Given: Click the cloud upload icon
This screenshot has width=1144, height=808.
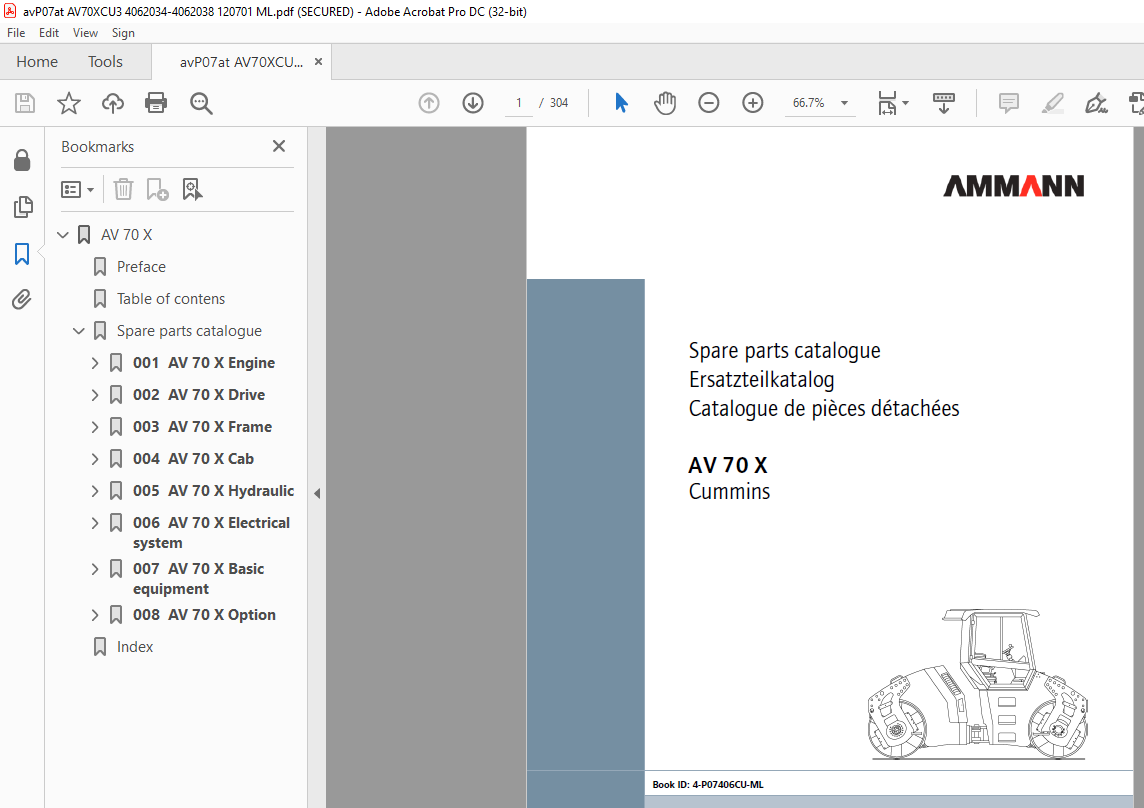Looking at the screenshot, I should click(112, 103).
